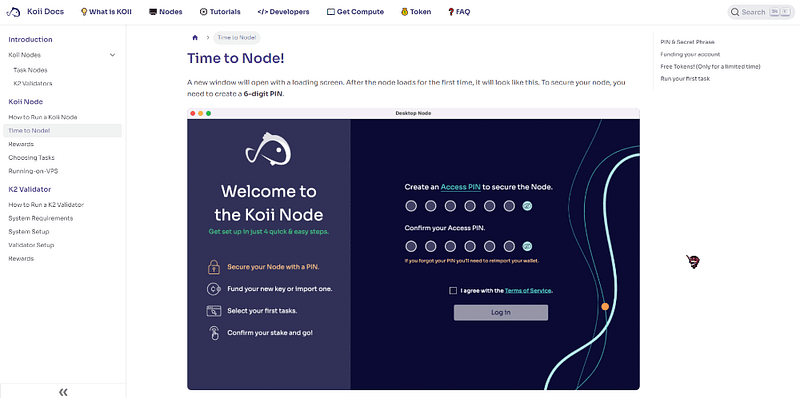Click first Confirm Access PIN digit circle

click(x=411, y=247)
